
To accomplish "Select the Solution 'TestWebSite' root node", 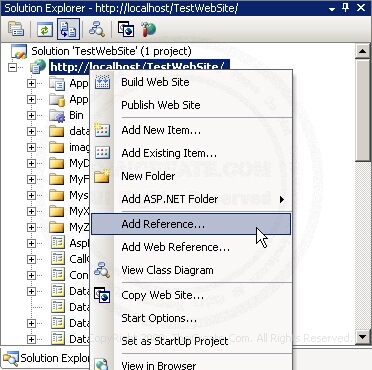I will [x=111, y=51].
